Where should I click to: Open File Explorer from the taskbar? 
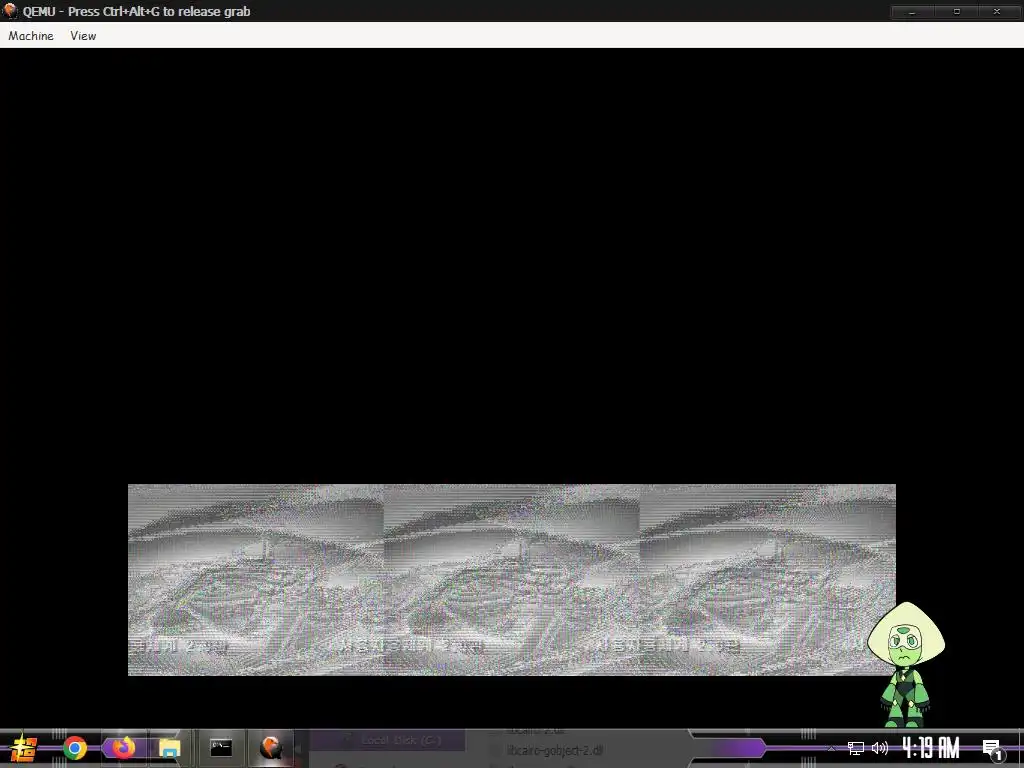click(170, 748)
